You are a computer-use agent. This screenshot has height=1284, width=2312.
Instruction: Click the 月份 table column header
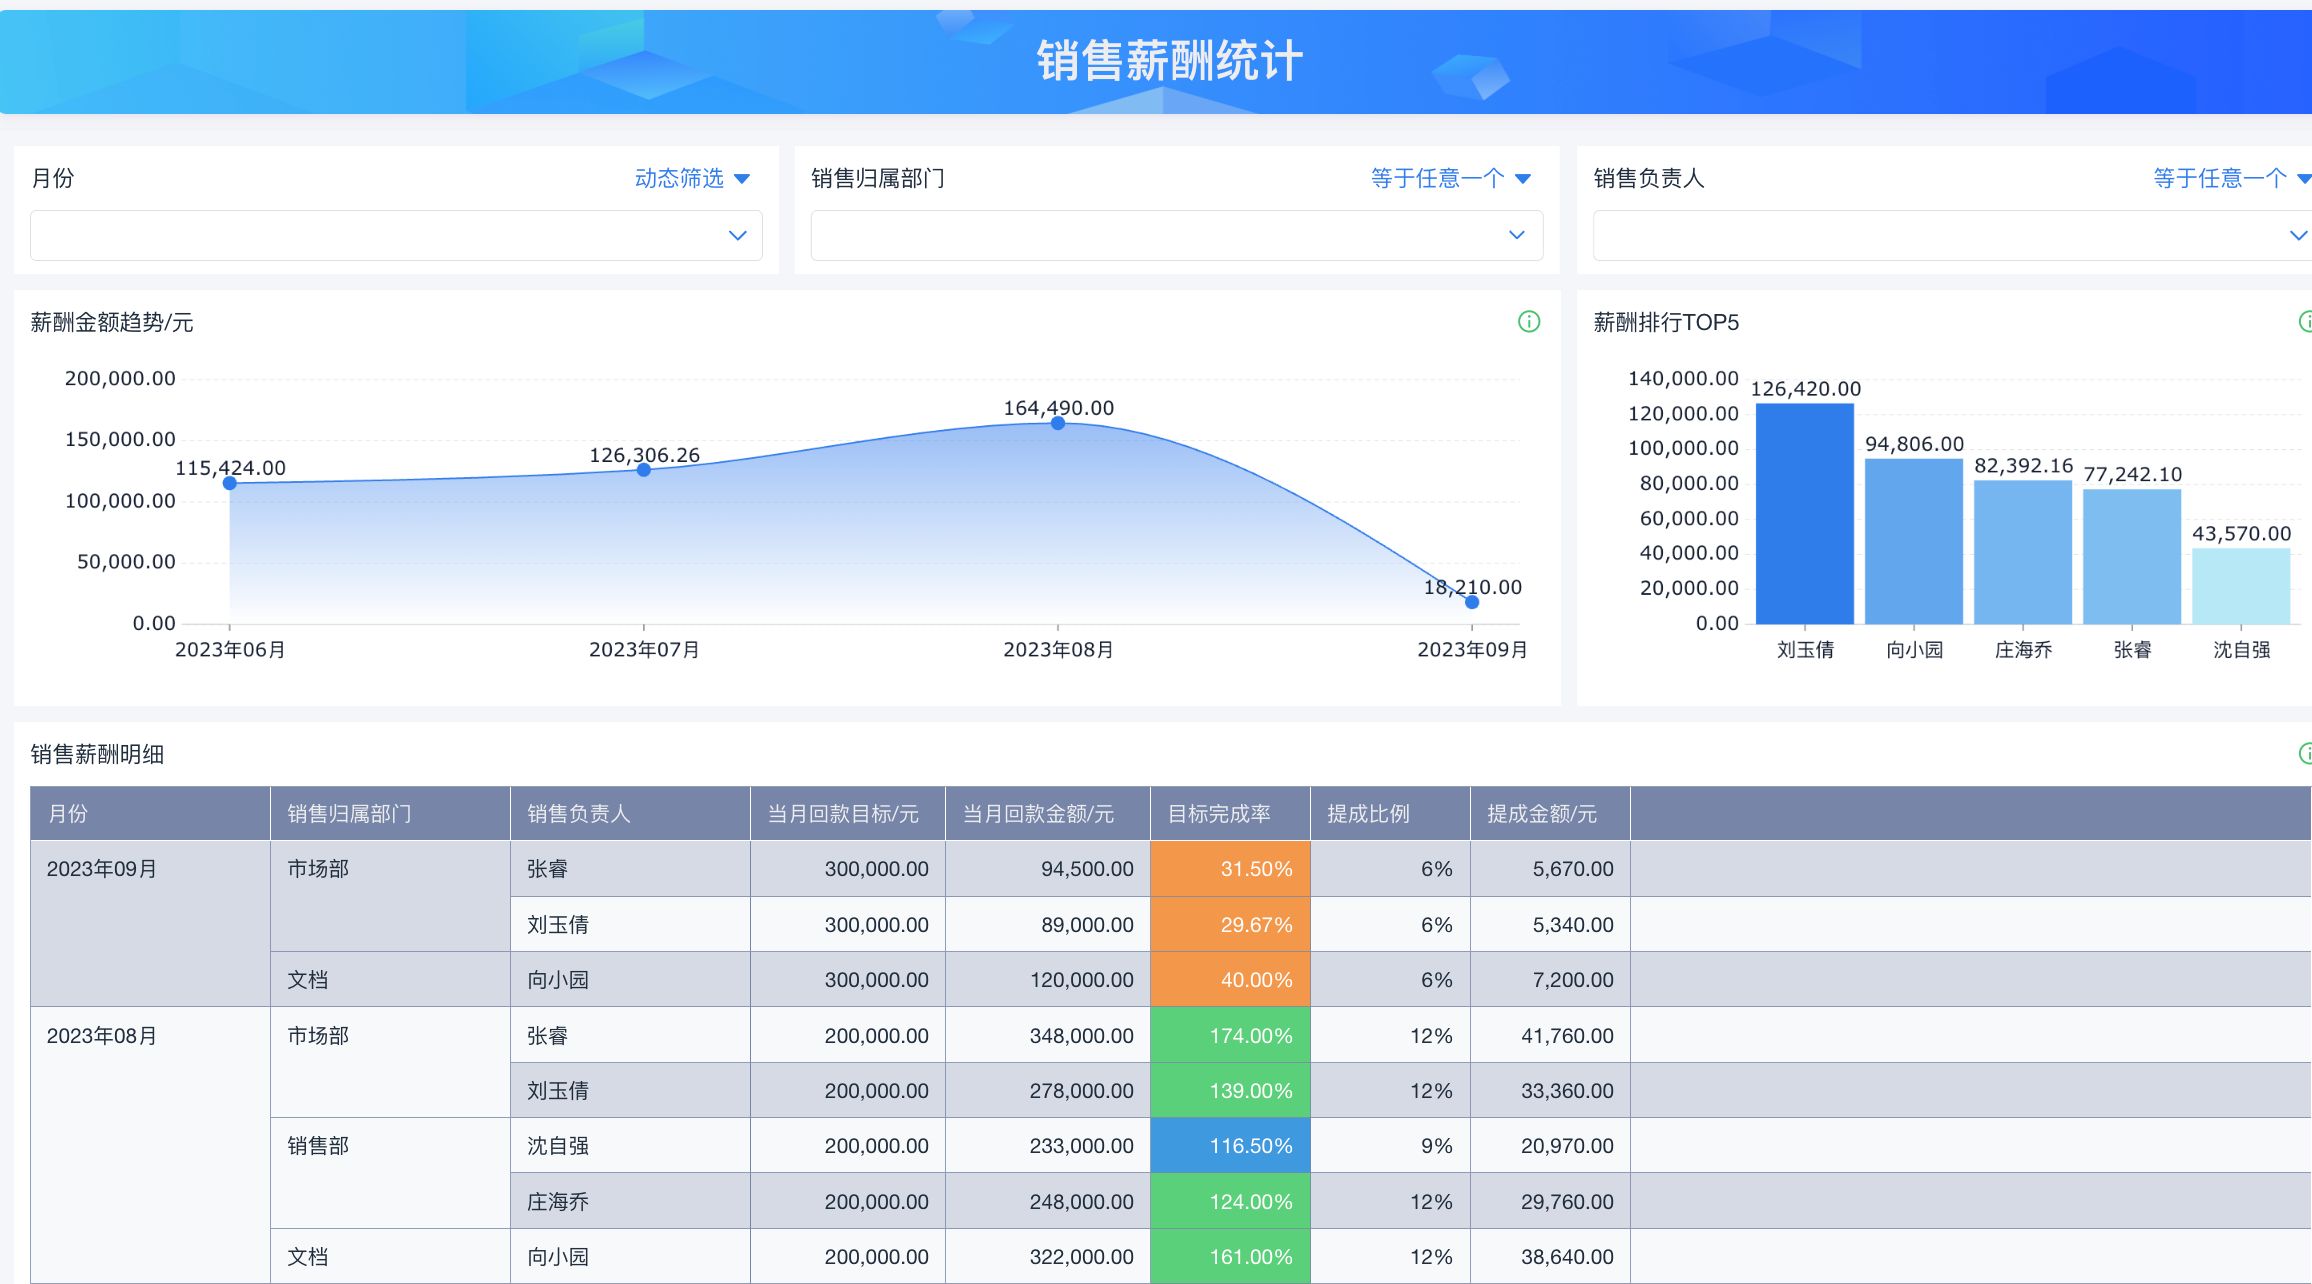click(x=68, y=814)
